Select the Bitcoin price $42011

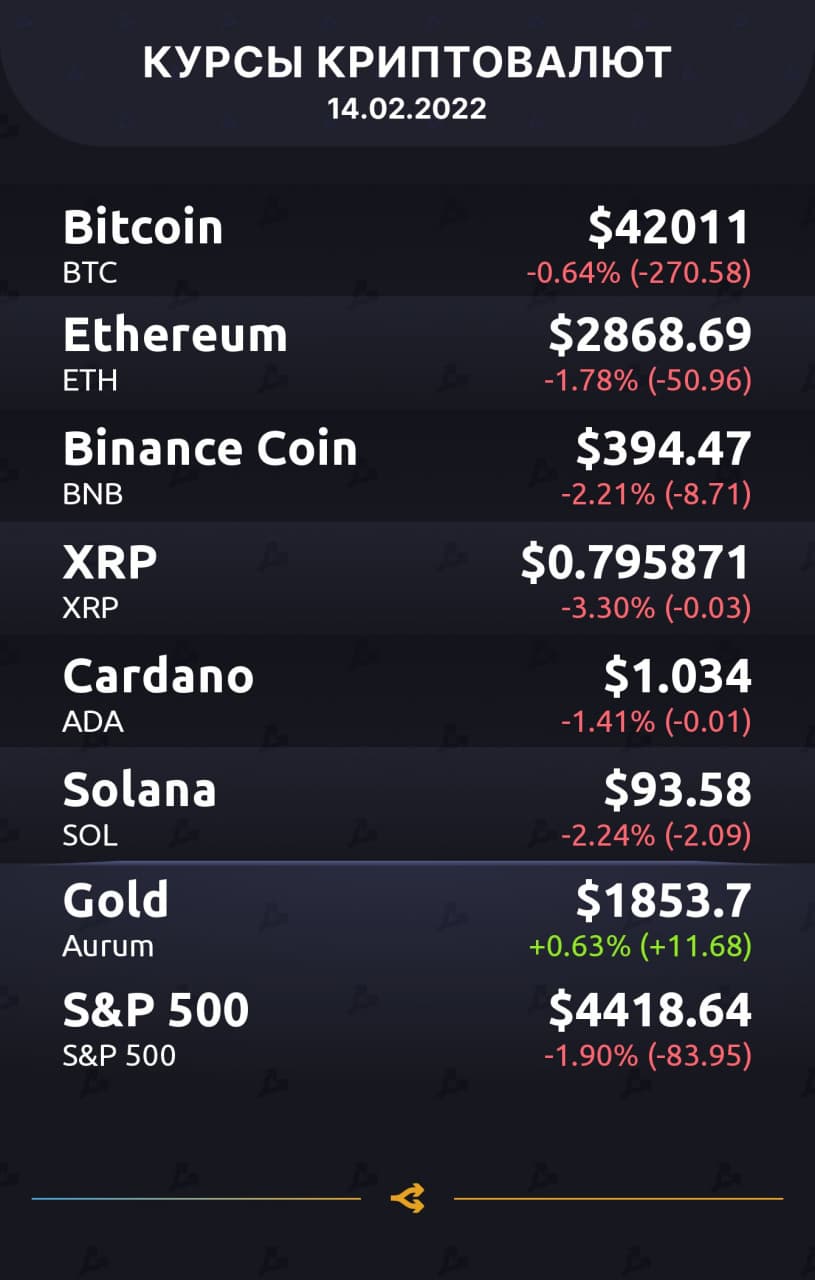pyautogui.click(x=668, y=228)
